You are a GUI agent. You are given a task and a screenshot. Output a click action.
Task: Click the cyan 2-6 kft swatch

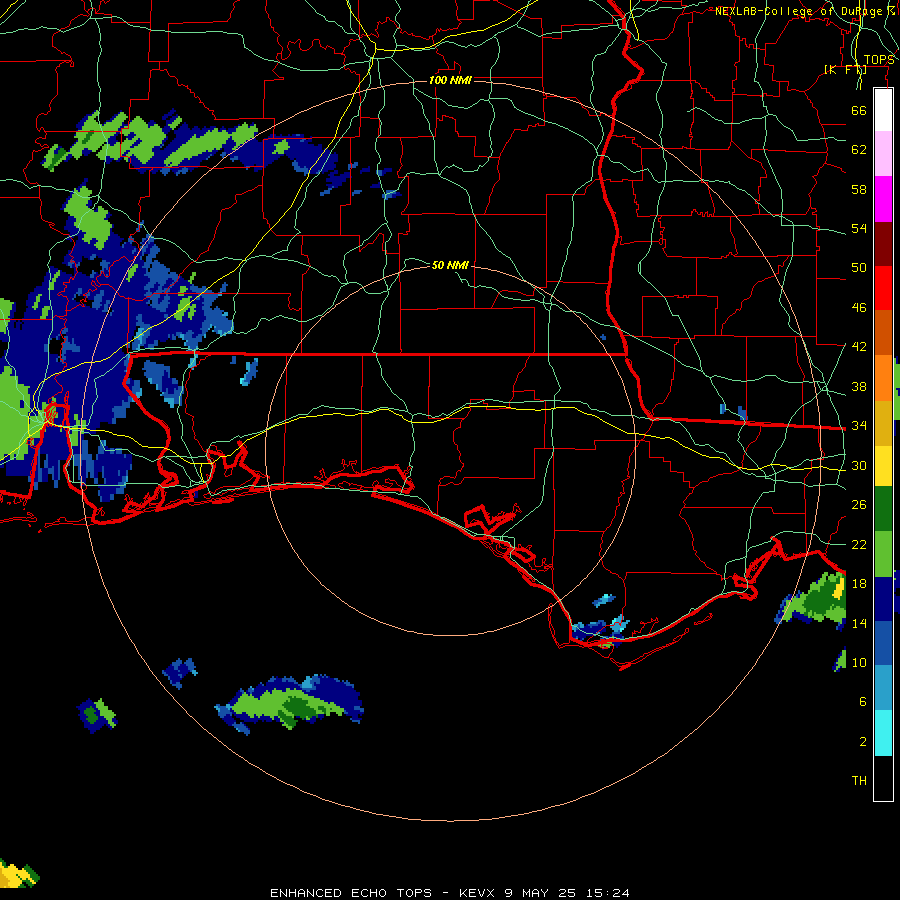click(x=883, y=733)
